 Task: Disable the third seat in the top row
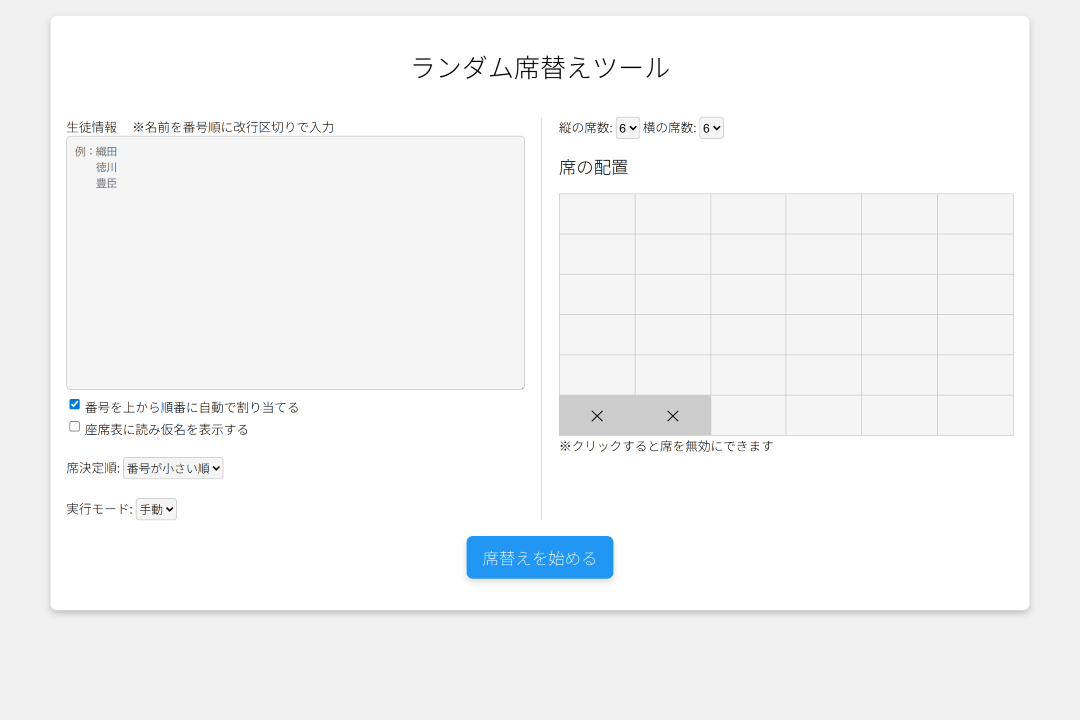(749, 213)
